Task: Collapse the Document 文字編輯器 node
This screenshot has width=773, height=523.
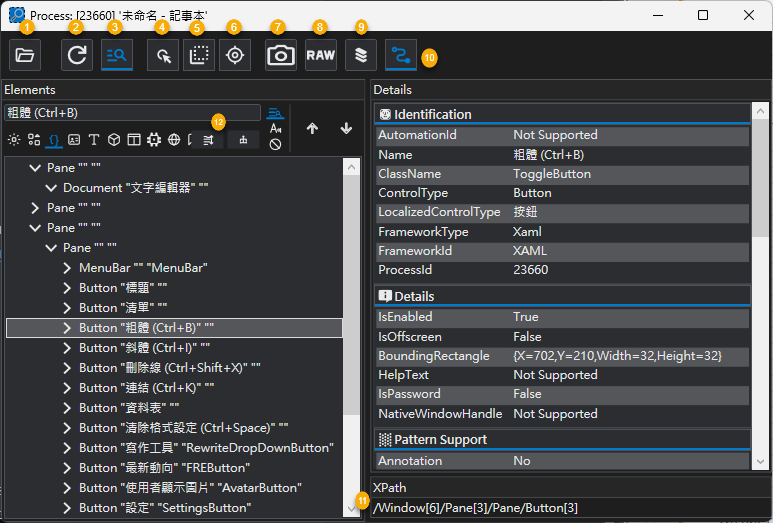Action: [51, 188]
